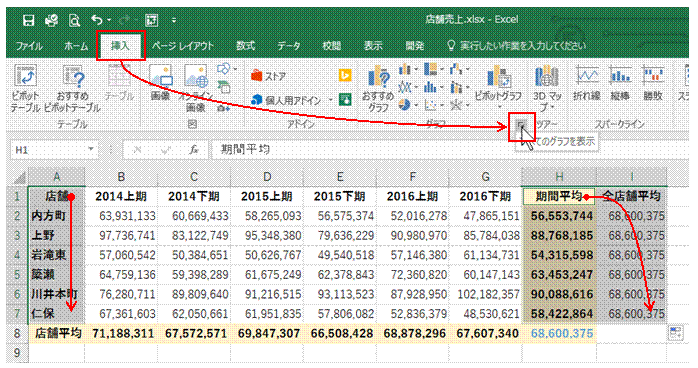Image resolution: width=698 pixels, height=368 pixels.
Task: Click the formula bar showing 期間平均
Action: pos(450,150)
